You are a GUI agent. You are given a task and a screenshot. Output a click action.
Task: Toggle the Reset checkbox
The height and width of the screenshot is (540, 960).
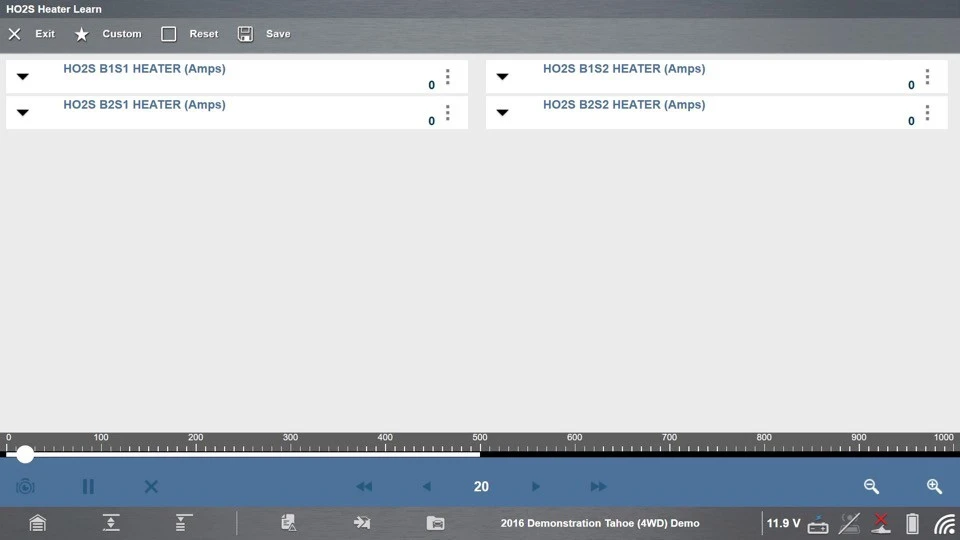click(x=169, y=34)
